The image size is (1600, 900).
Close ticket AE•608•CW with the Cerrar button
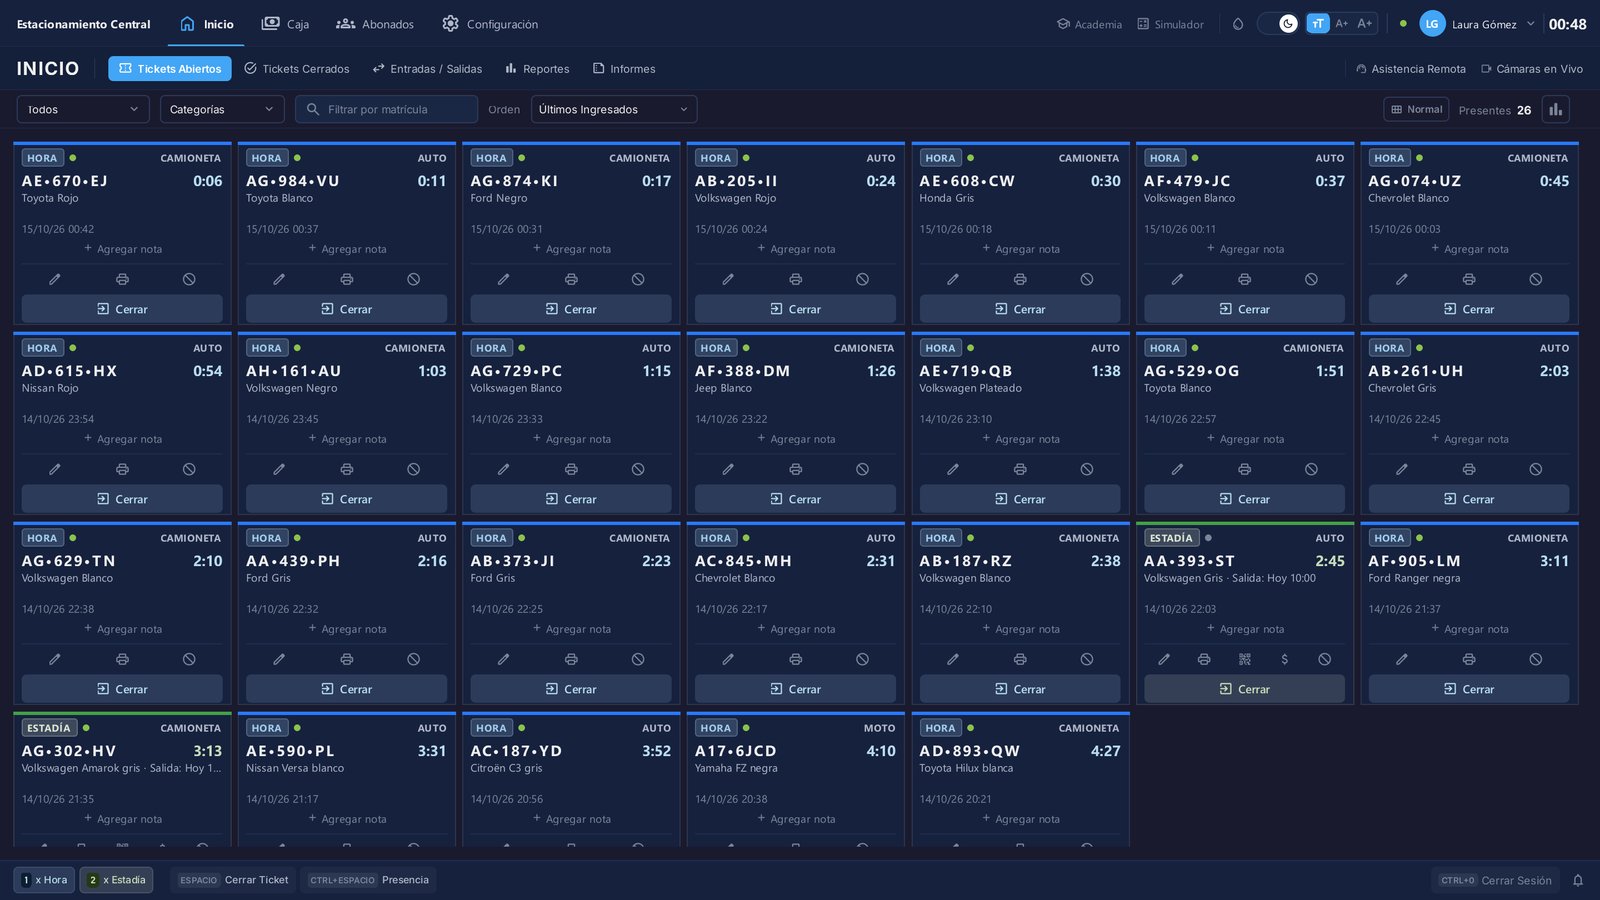(1020, 309)
